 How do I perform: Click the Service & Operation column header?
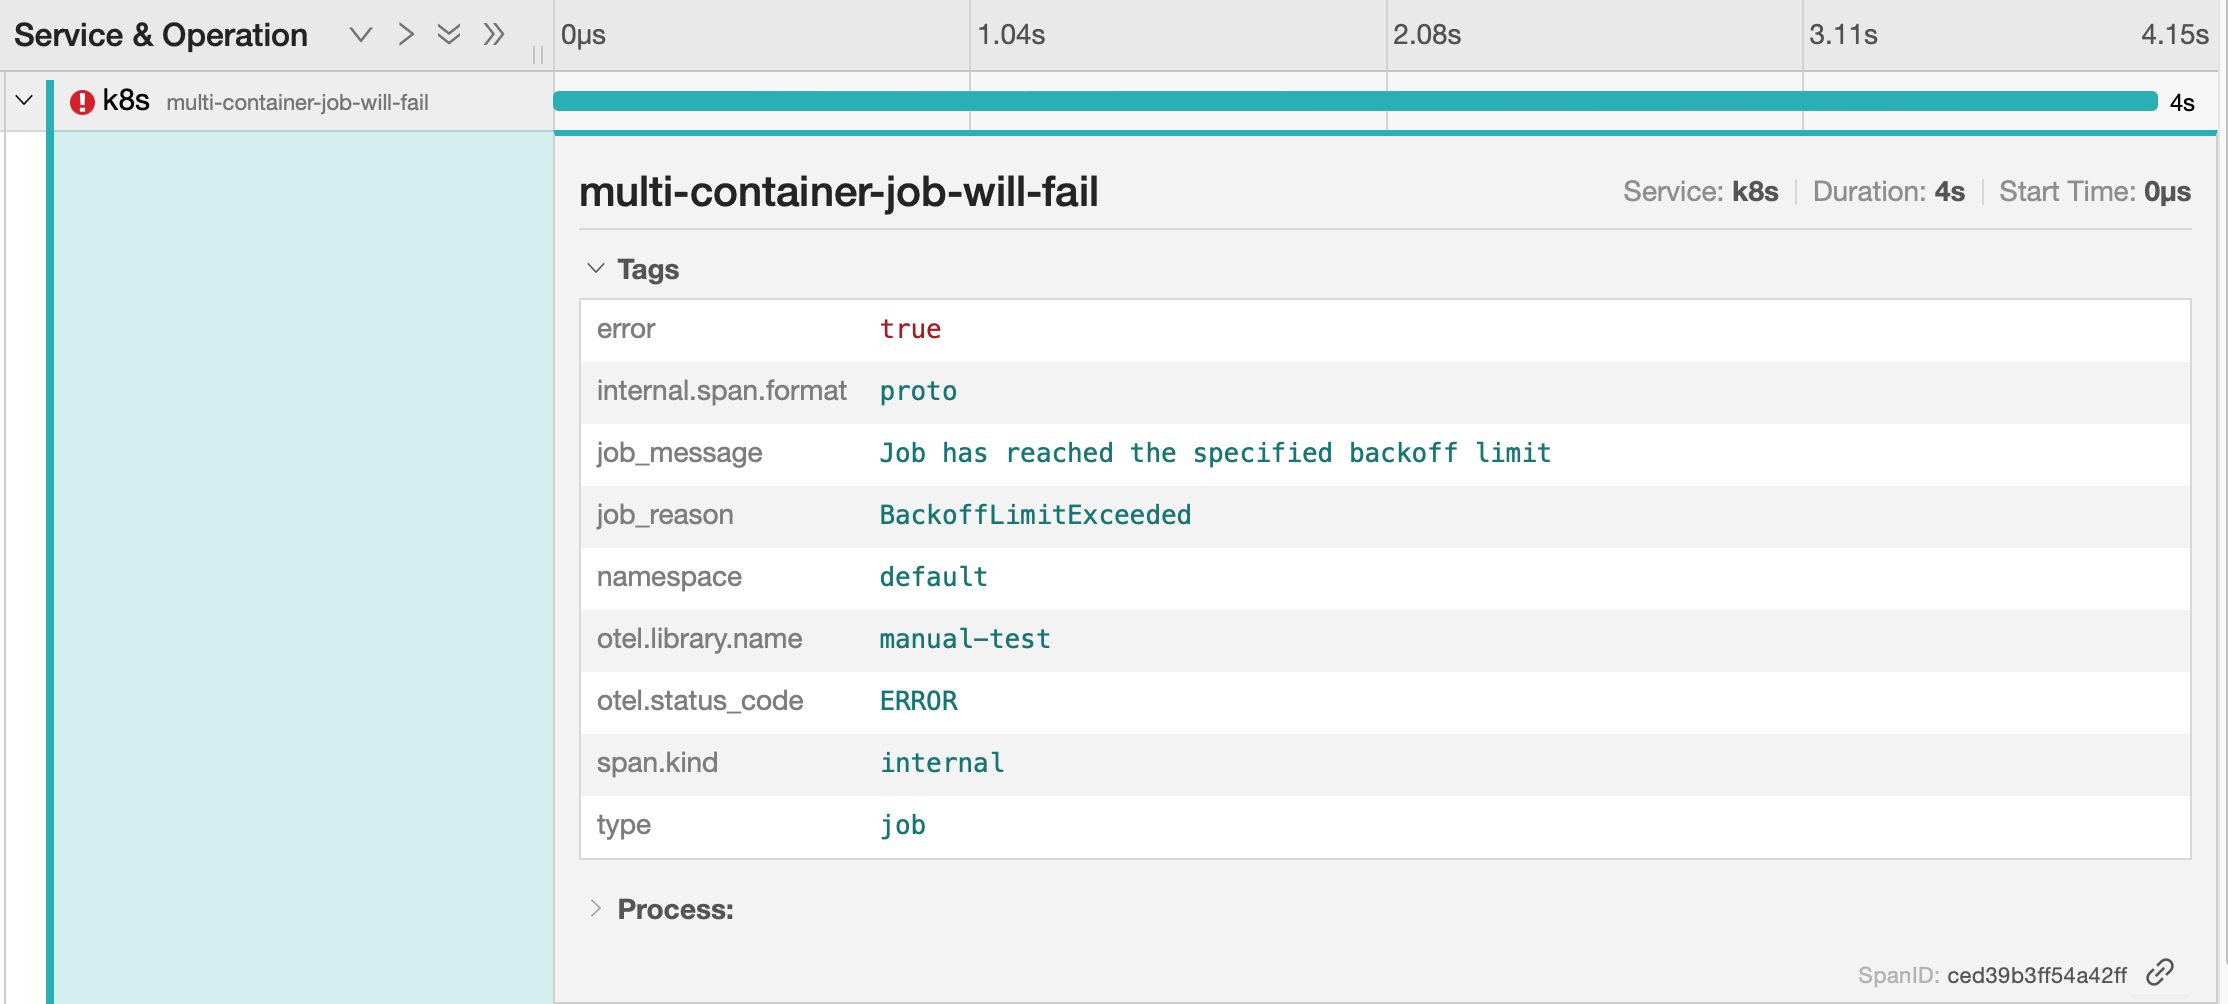(x=163, y=34)
